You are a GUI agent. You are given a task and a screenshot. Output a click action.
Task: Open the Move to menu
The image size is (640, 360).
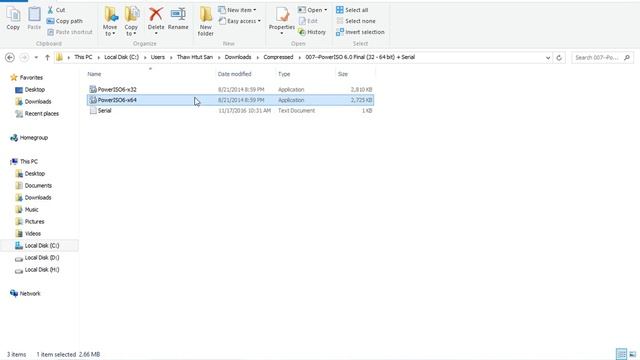pyautogui.click(x=110, y=21)
